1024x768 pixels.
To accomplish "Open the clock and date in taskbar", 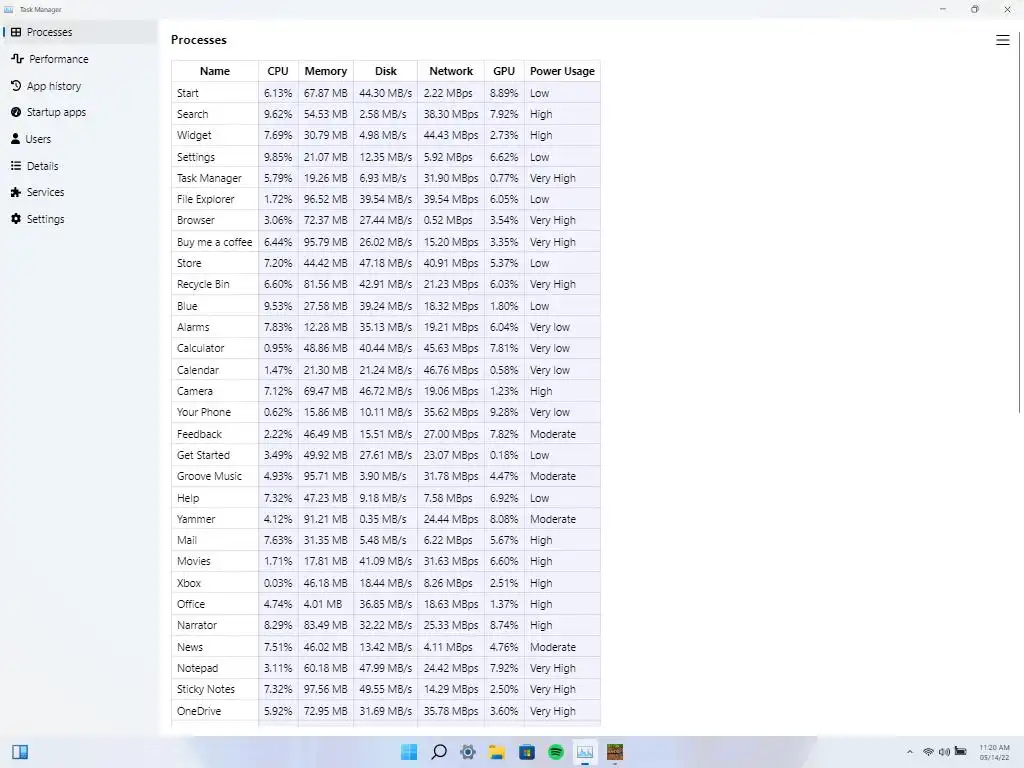I will pos(994,752).
